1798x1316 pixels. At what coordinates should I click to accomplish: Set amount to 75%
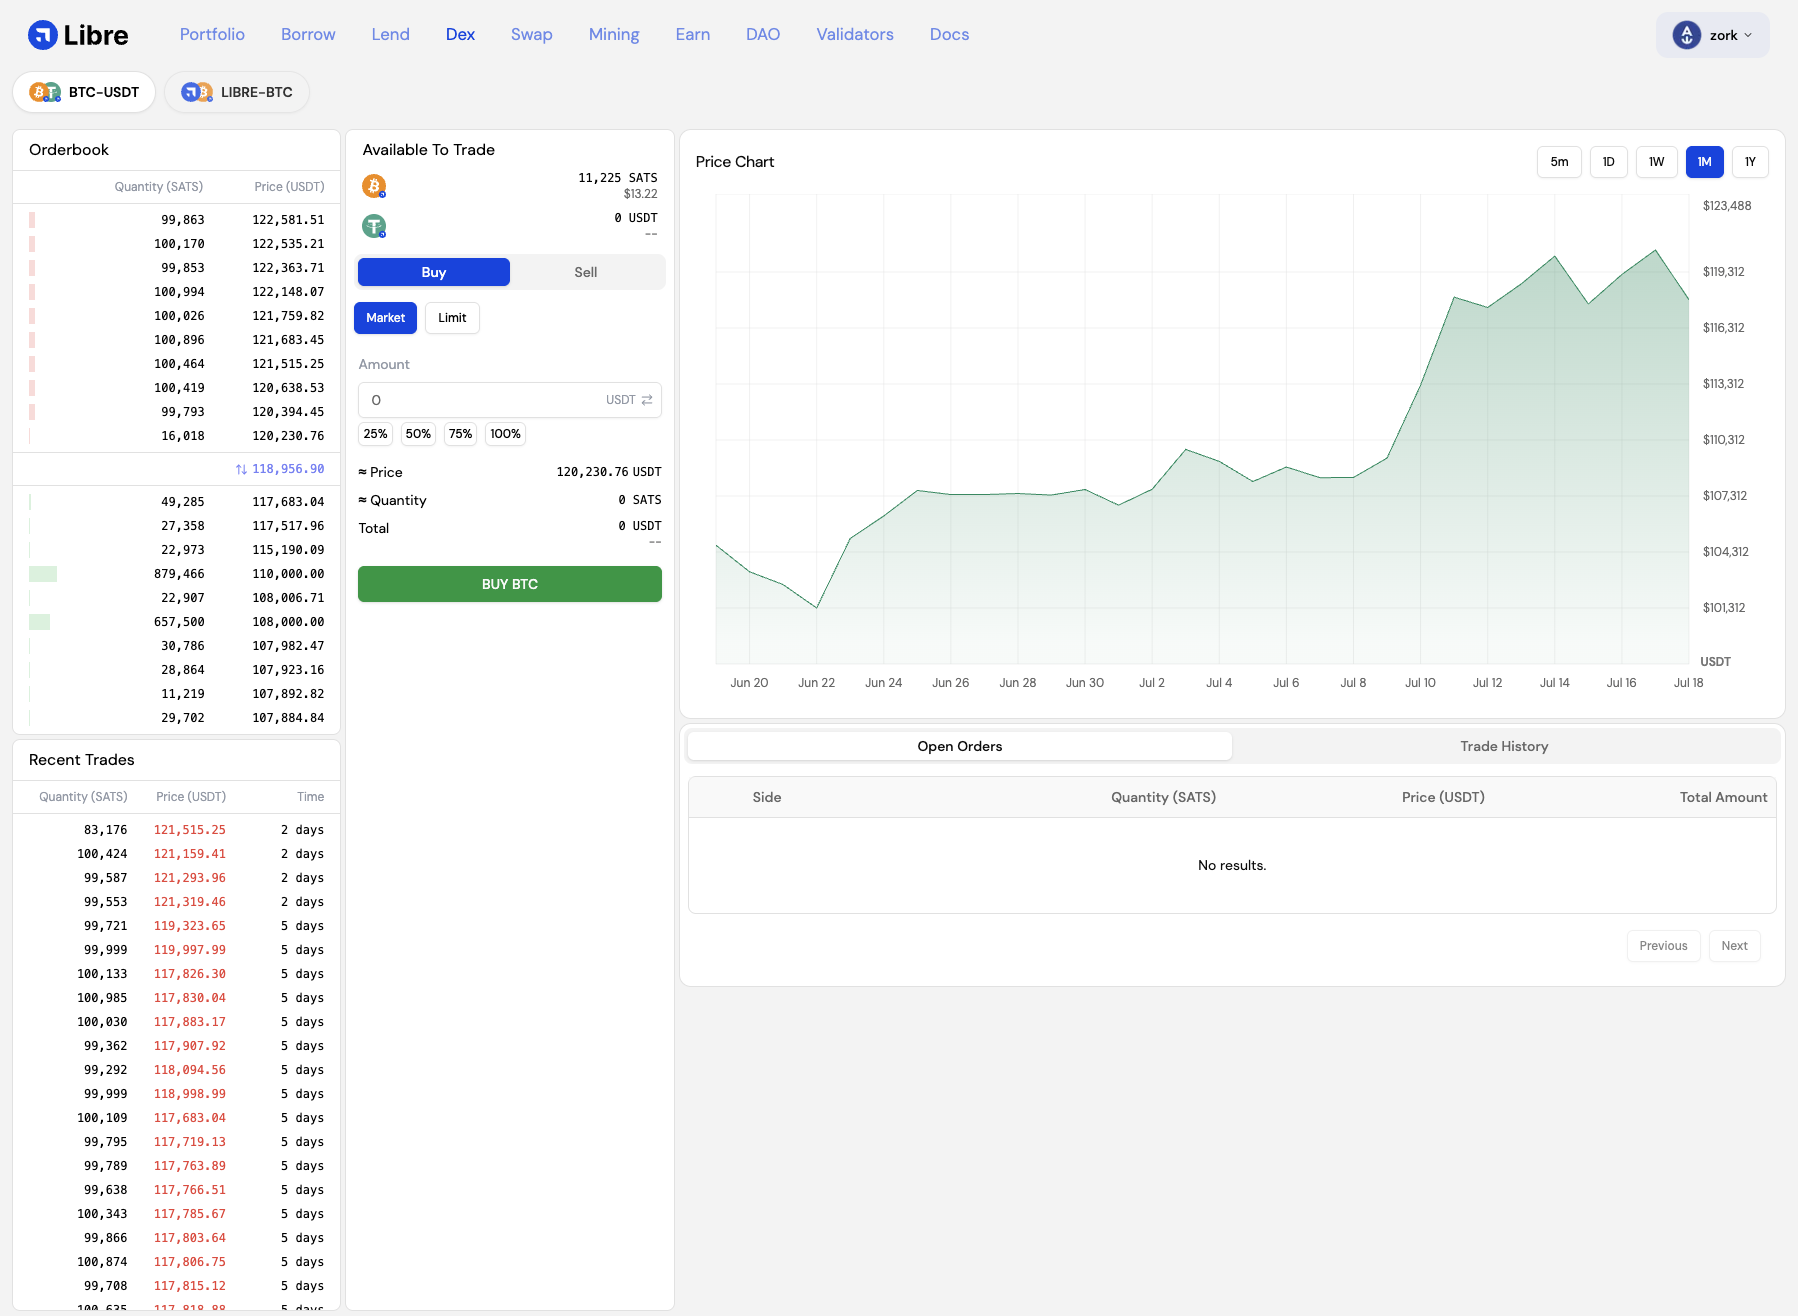click(x=460, y=434)
